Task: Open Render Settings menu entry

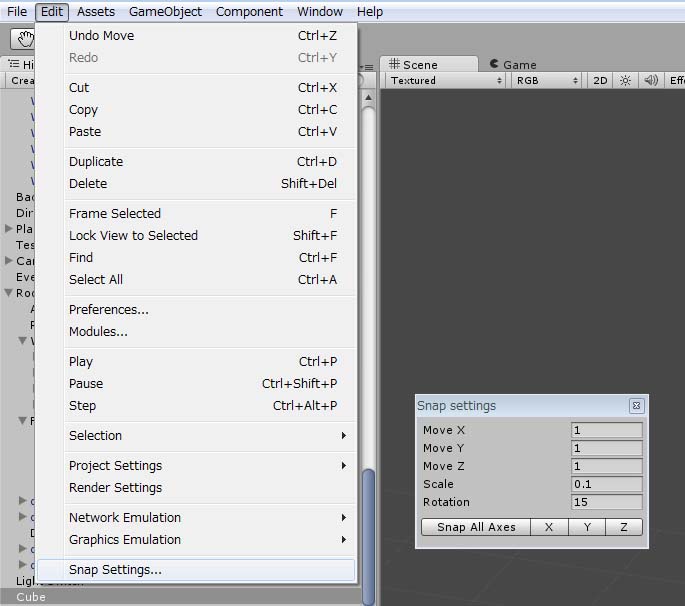Action: tap(197, 487)
